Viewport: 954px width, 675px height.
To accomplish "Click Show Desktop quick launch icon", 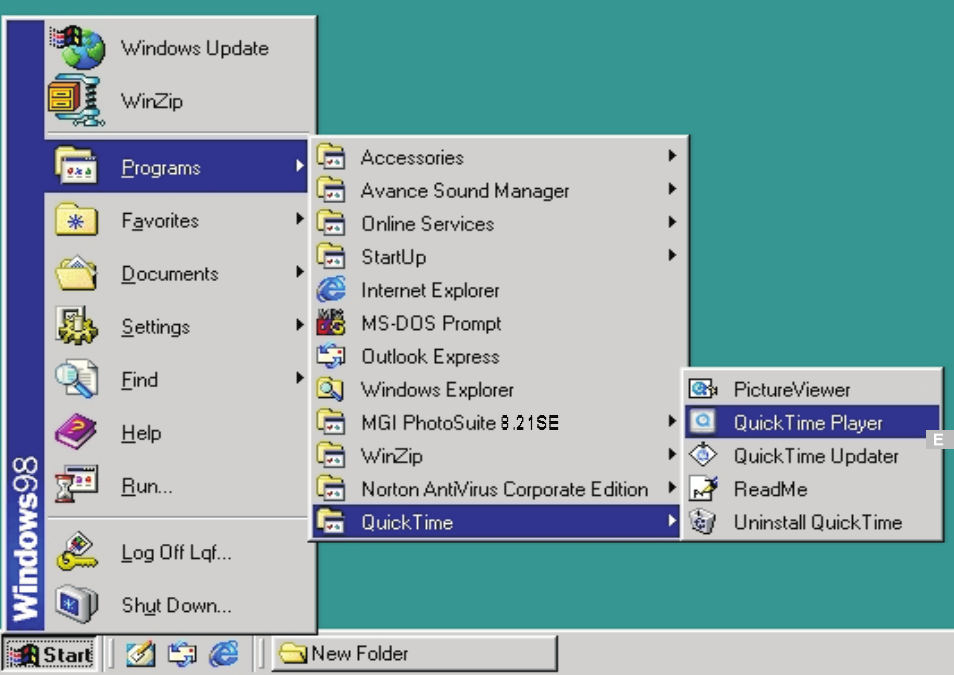I will (141, 654).
